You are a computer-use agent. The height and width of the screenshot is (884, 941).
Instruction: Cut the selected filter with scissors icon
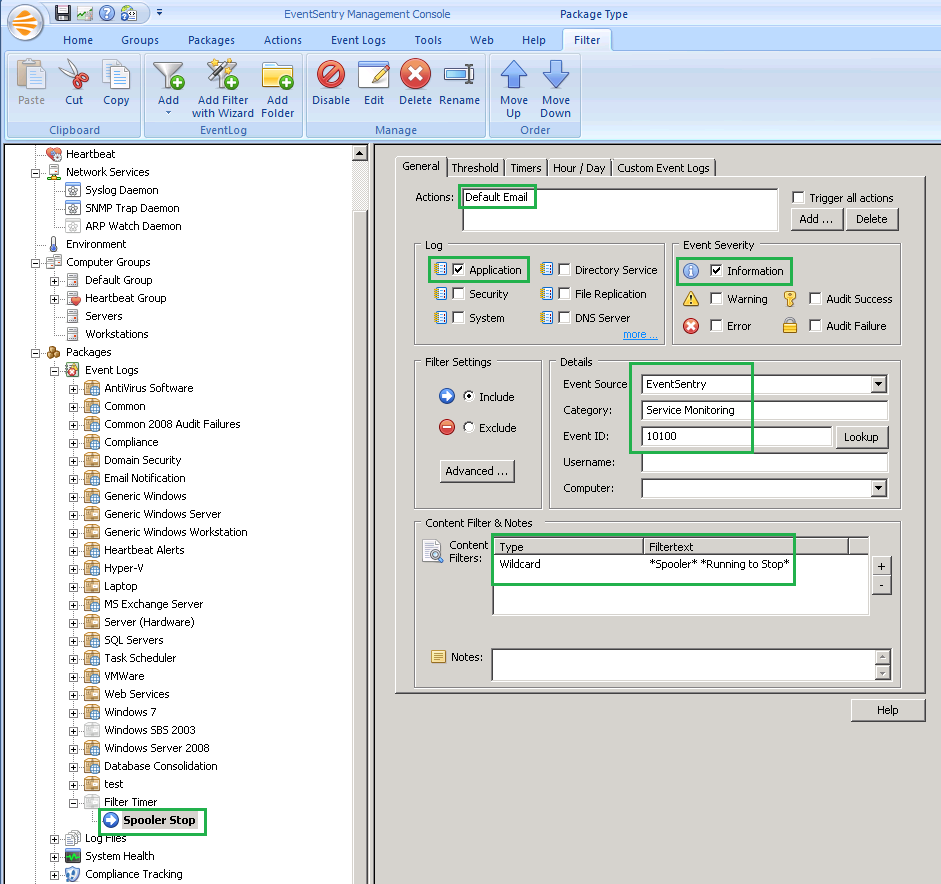click(x=74, y=82)
